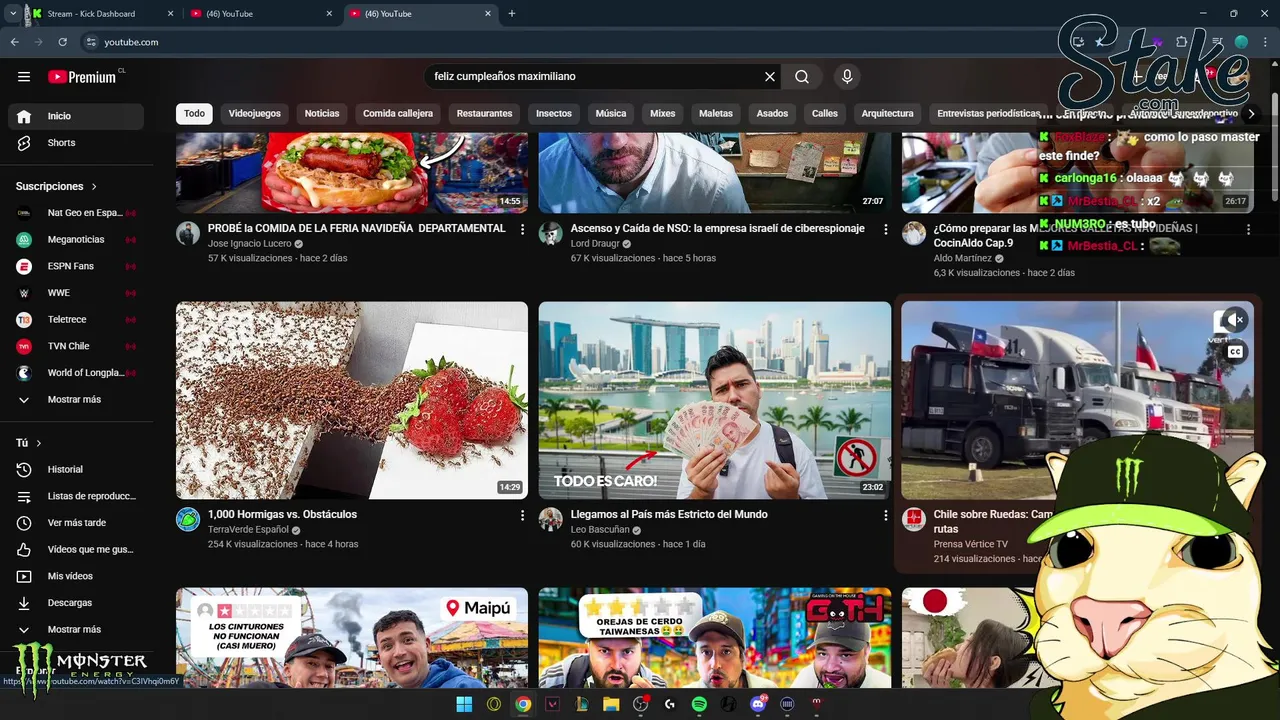Open the Suscripciones section chevron
This screenshot has height=720, width=1280.
pyautogui.click(x=95, y=187)
